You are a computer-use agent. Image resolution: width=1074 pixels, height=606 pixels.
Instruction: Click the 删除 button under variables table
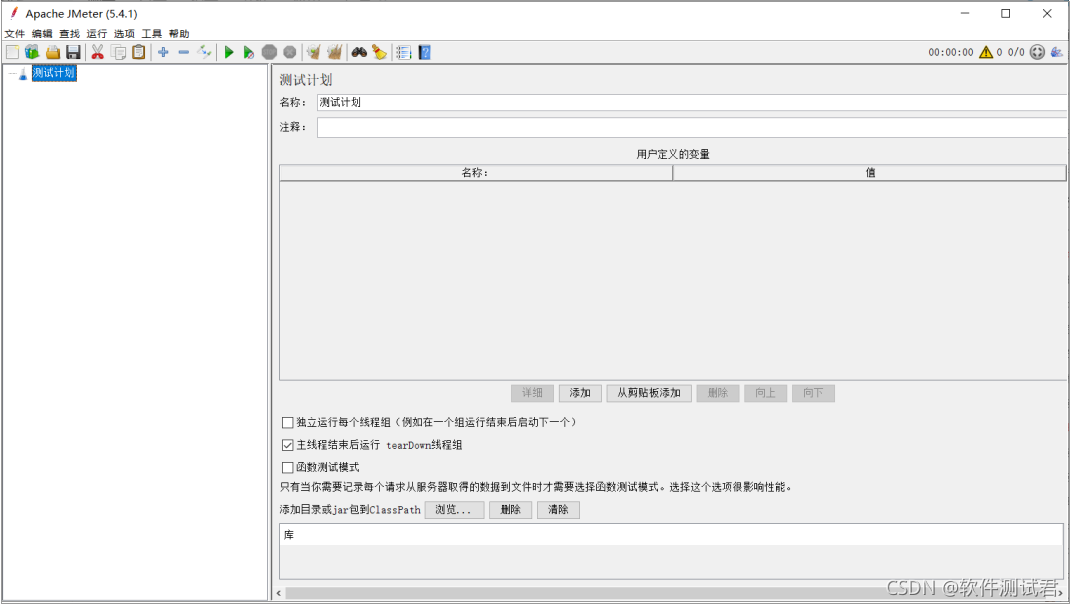point(718,393)
